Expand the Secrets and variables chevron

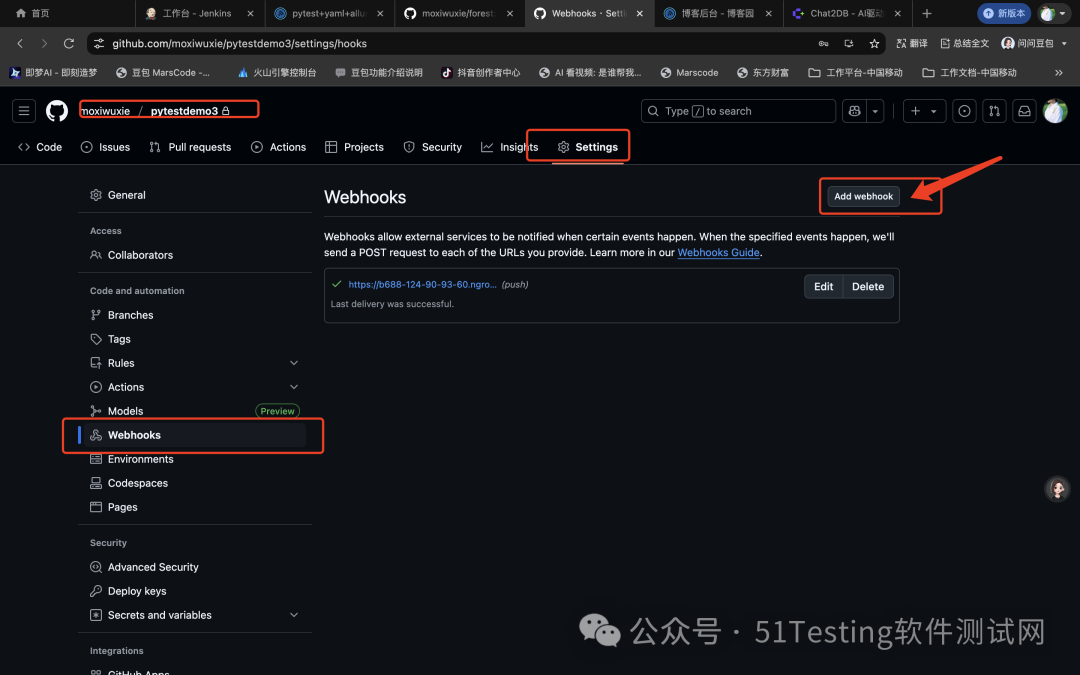[x=294, y=615]
